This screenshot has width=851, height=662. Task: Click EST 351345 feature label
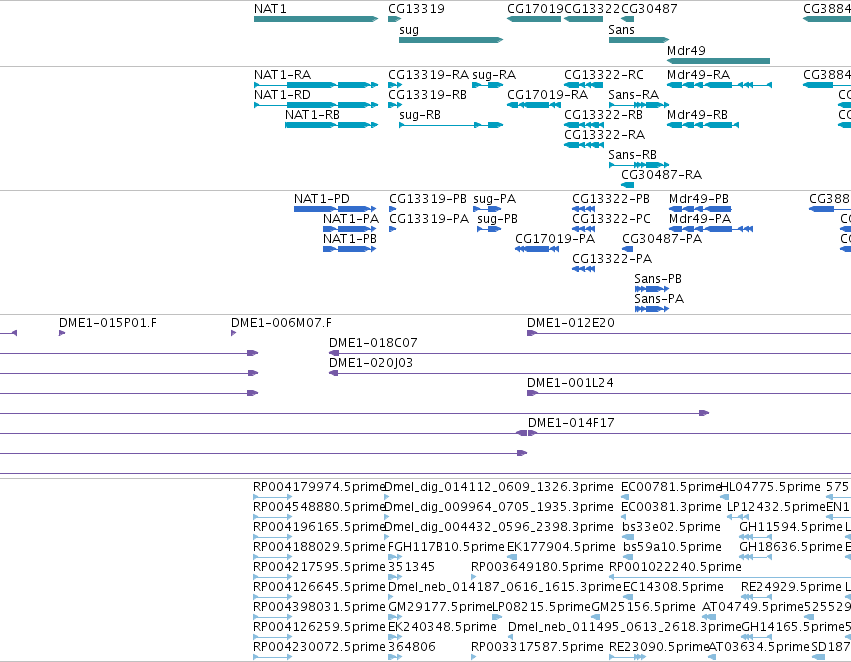tap(411, 567)
